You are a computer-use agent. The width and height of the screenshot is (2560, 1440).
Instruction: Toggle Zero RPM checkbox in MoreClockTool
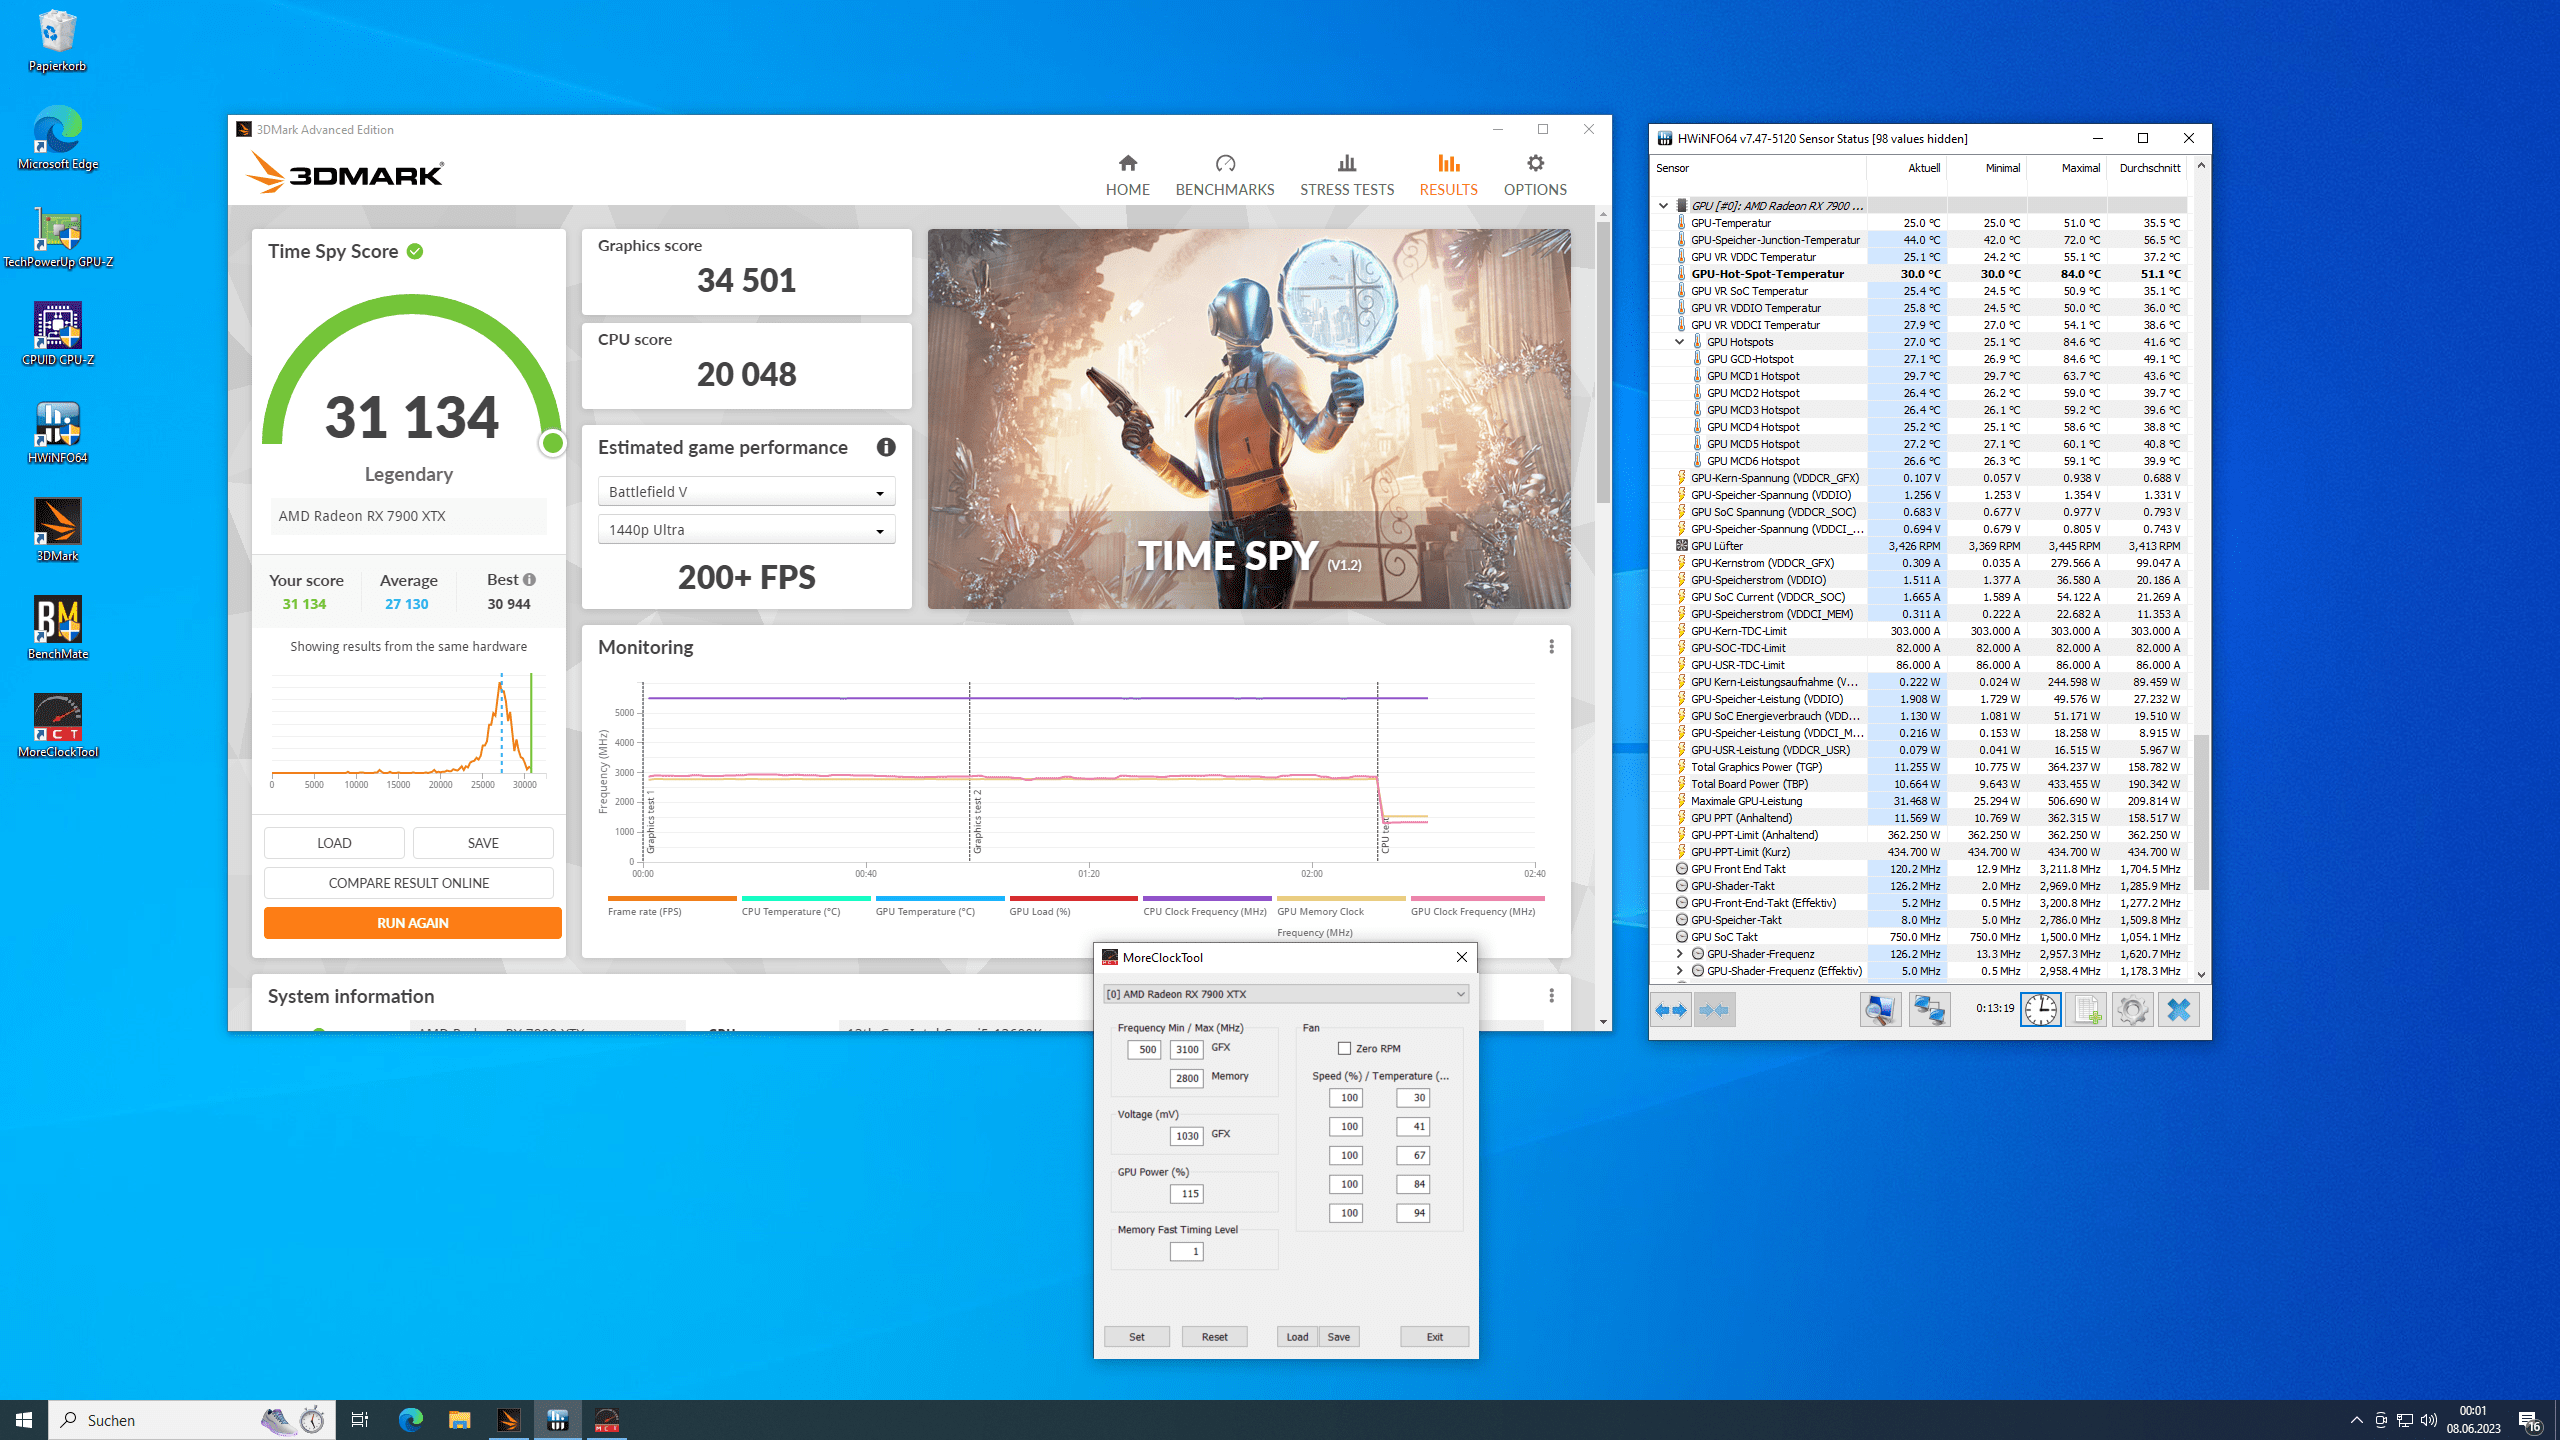pos(1344,1048)
